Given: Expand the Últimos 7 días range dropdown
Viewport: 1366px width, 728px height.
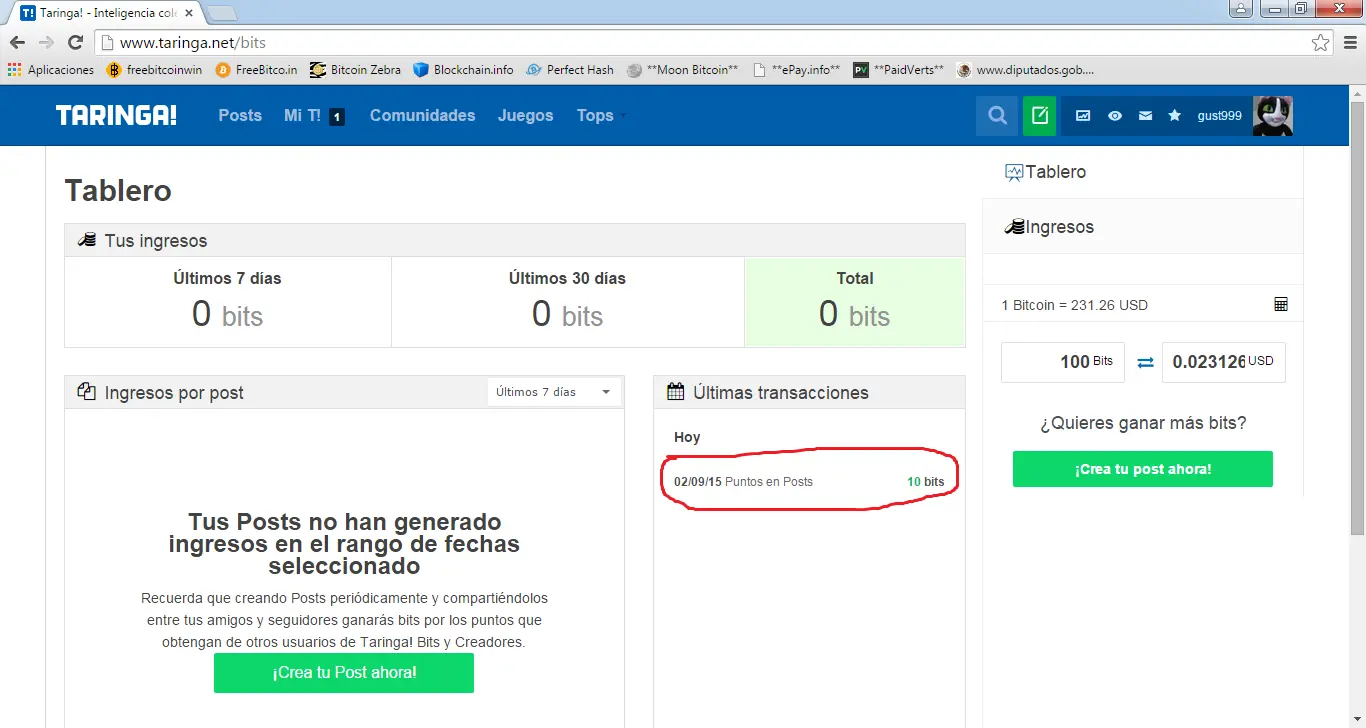Looking at the screenshot, I should [x=554, y=392].
